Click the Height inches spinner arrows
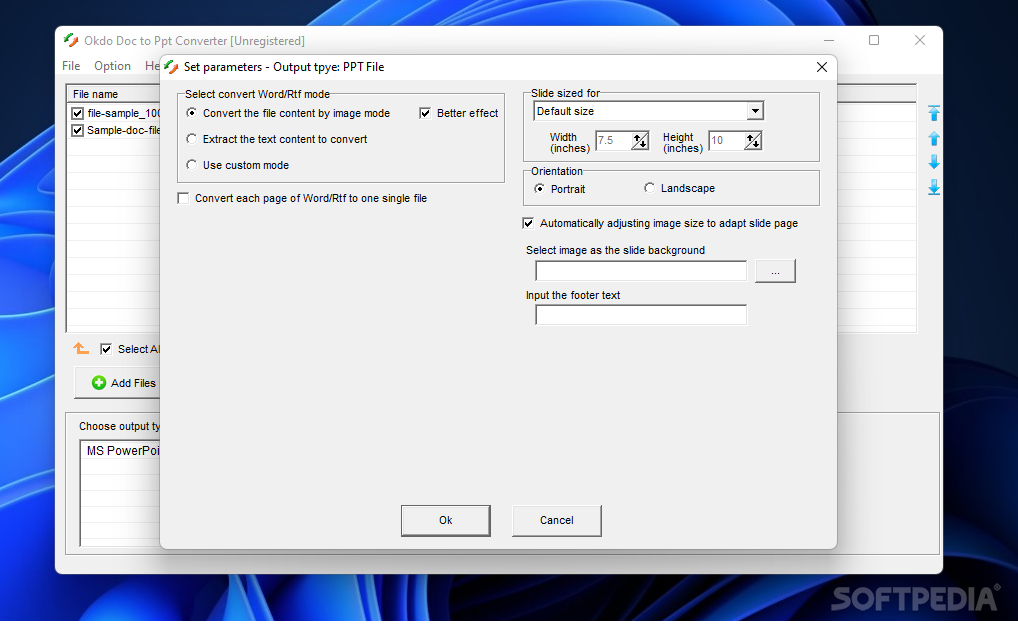The height and width of the screenshot is (626, 1018). point(752,141)
